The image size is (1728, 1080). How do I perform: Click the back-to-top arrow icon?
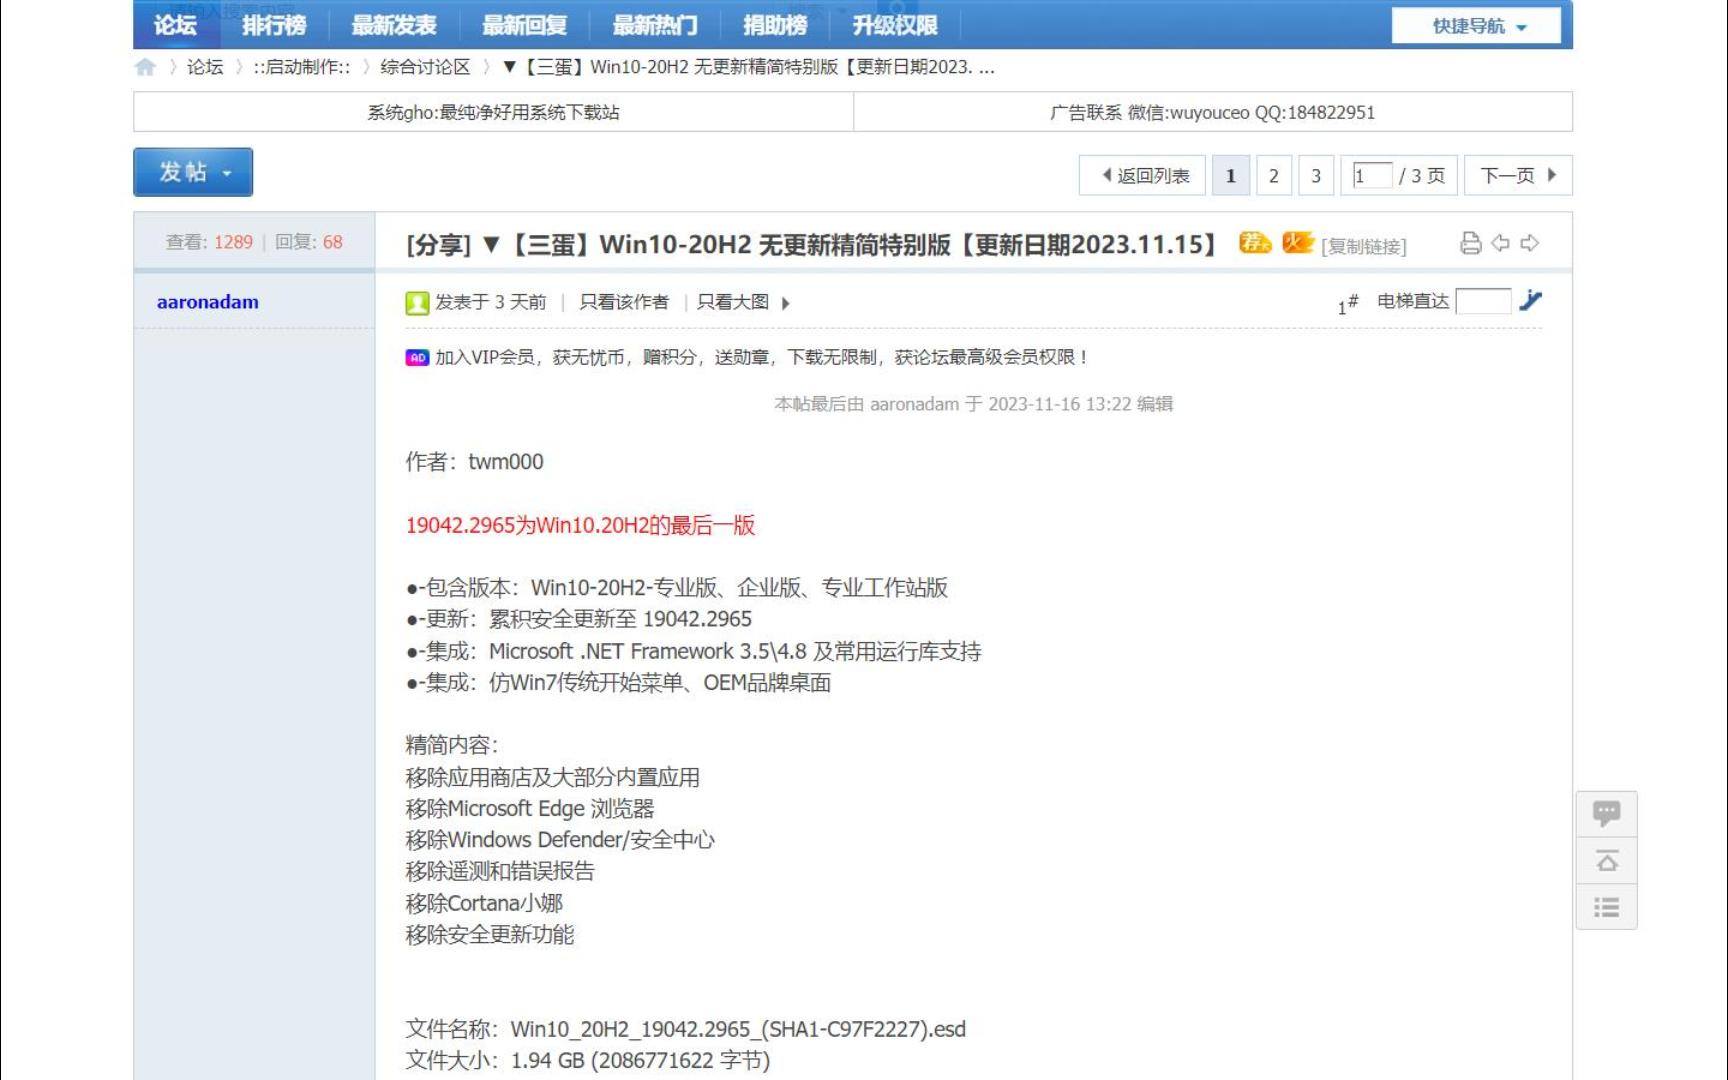[x=1606, y=860]
